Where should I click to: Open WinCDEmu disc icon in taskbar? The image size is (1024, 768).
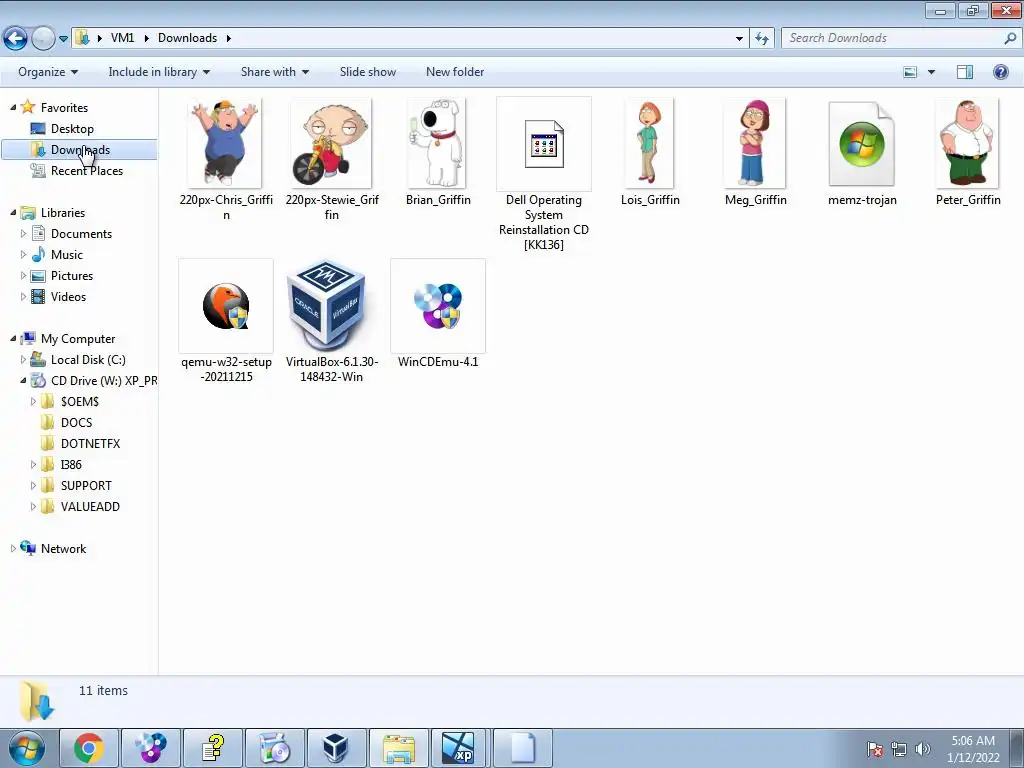click(150, 748)
